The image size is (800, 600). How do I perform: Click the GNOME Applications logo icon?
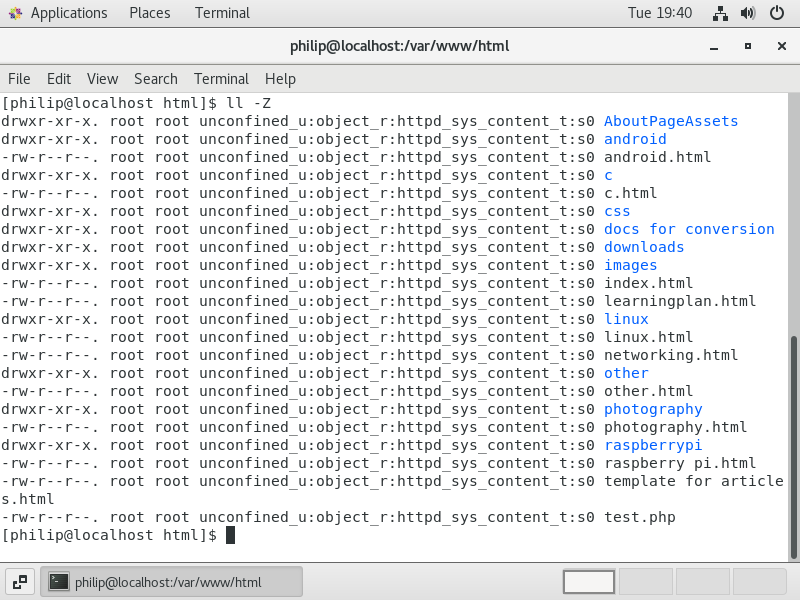coord(15,13)
